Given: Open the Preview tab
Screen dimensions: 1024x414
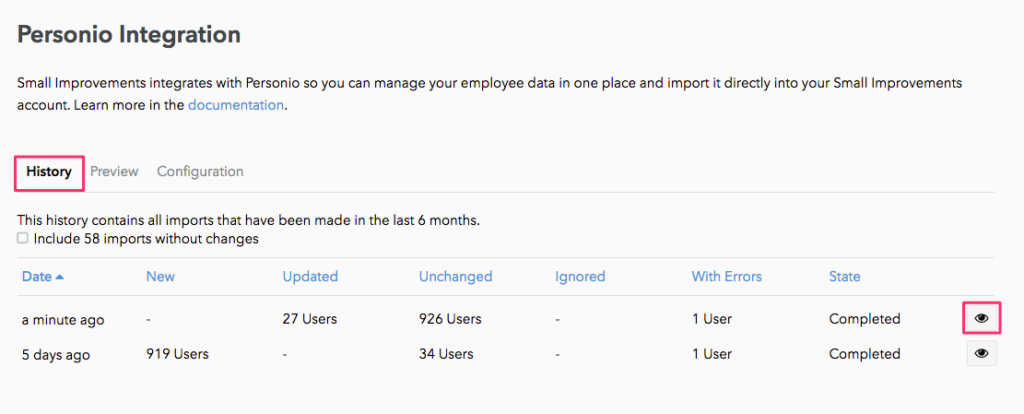Looking at the screenshot, I should 114,172.
